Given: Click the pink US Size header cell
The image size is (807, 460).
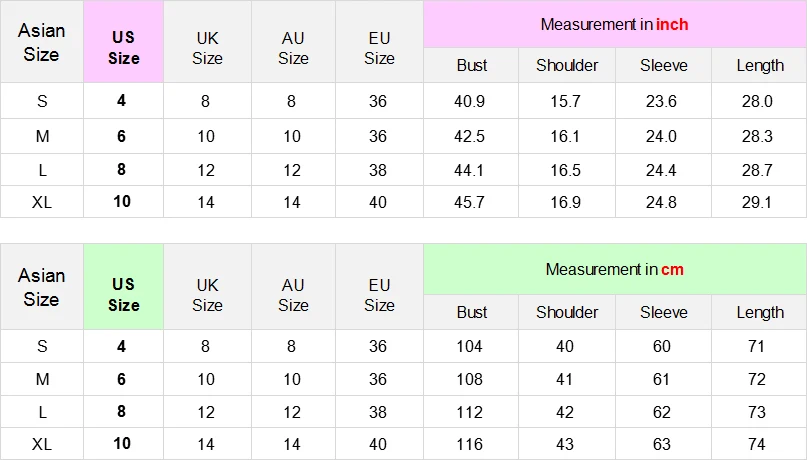Looking at the screenshot, I should [x=124, y=42].
